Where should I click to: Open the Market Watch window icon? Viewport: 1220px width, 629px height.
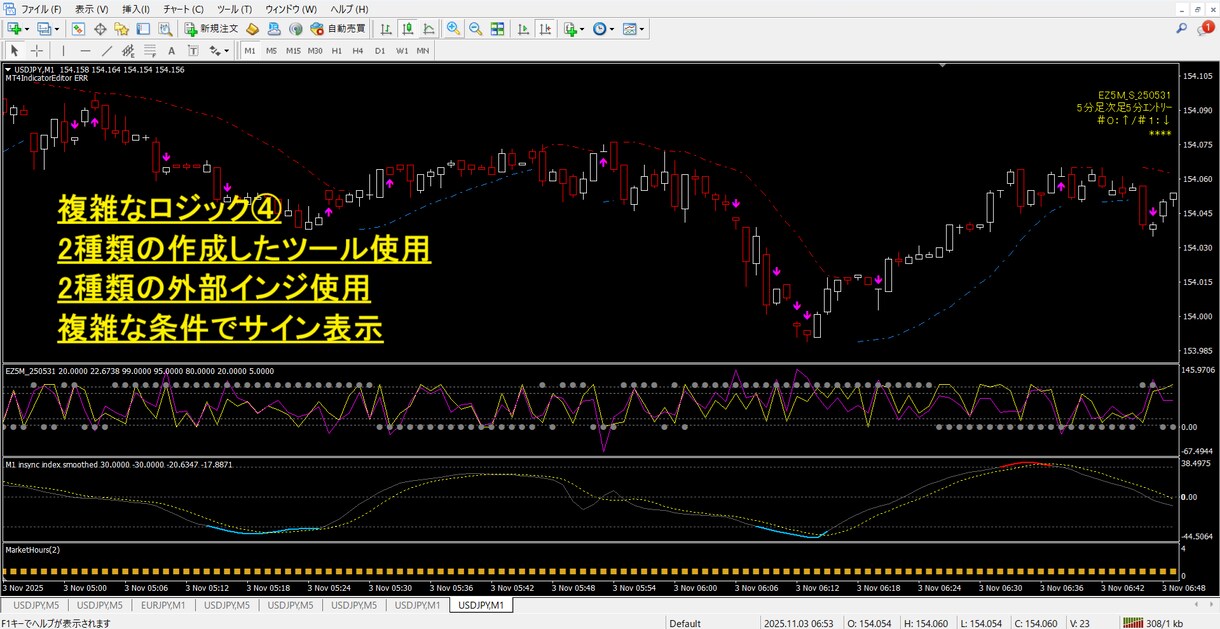coord(79,29)
